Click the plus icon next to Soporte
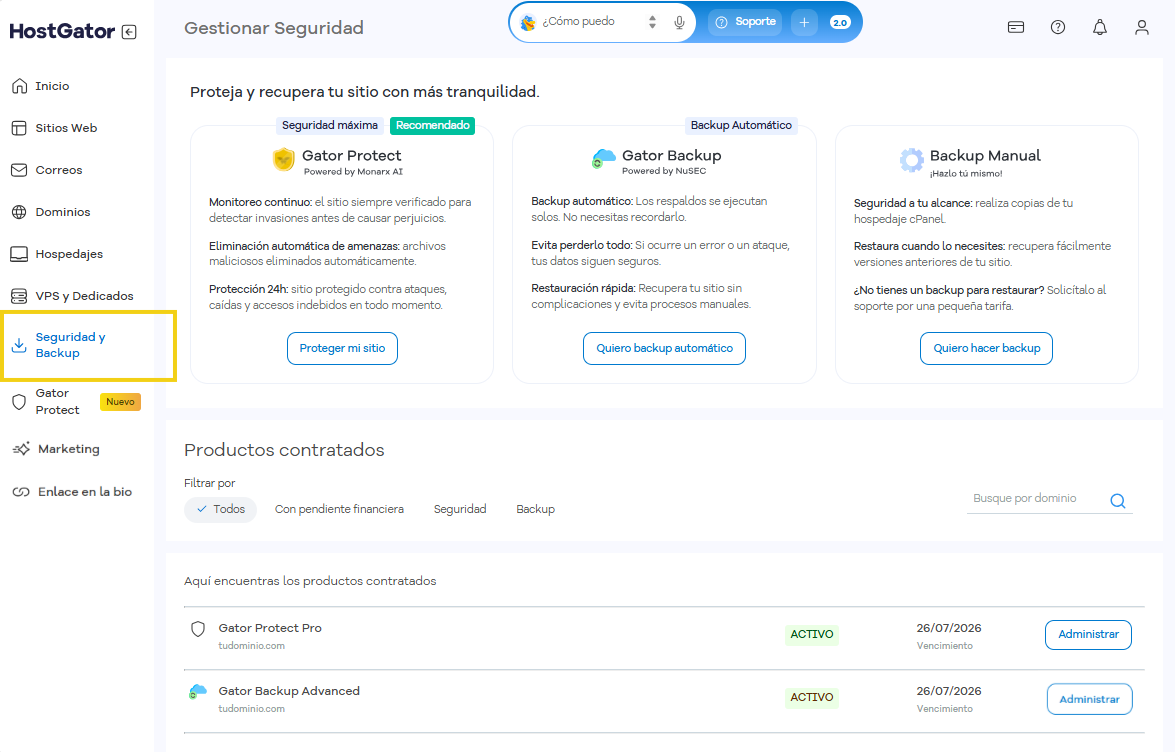This screenshot has height=752, width=1175. [x=804, y=22]
